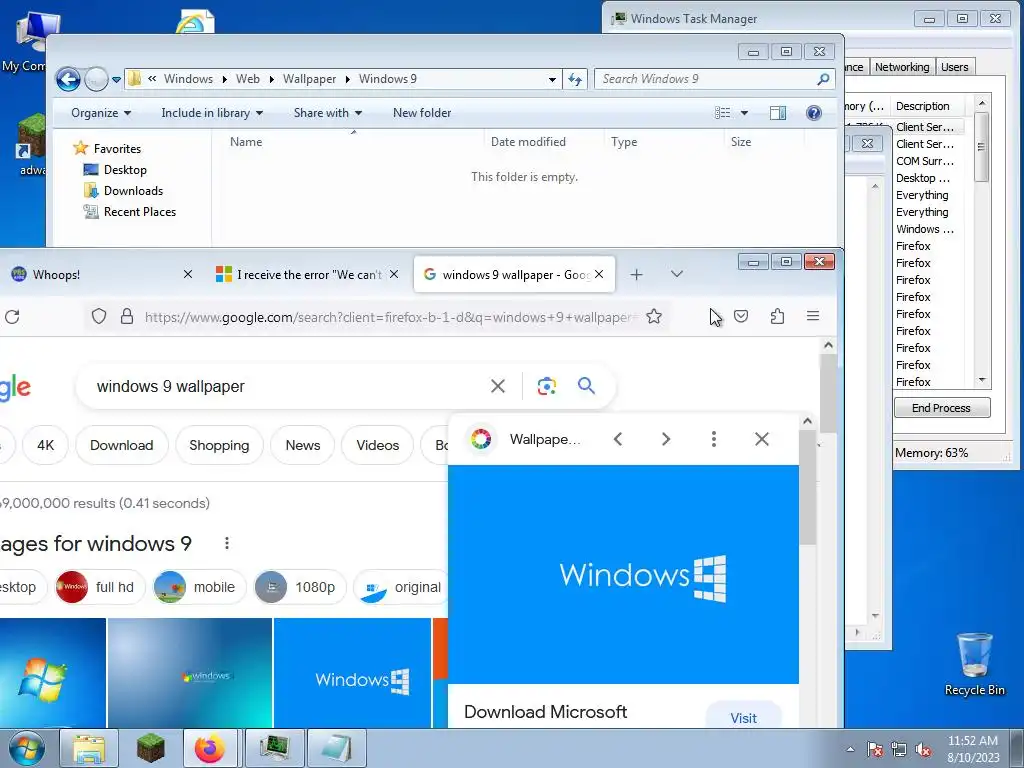Click the Explorer help question mark icon
The width and height of the screenshot is (1024, 768).
coord(814,113)
